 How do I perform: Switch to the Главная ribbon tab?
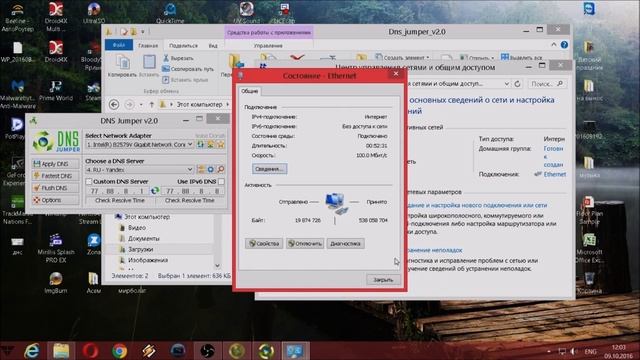pos(148,46)
